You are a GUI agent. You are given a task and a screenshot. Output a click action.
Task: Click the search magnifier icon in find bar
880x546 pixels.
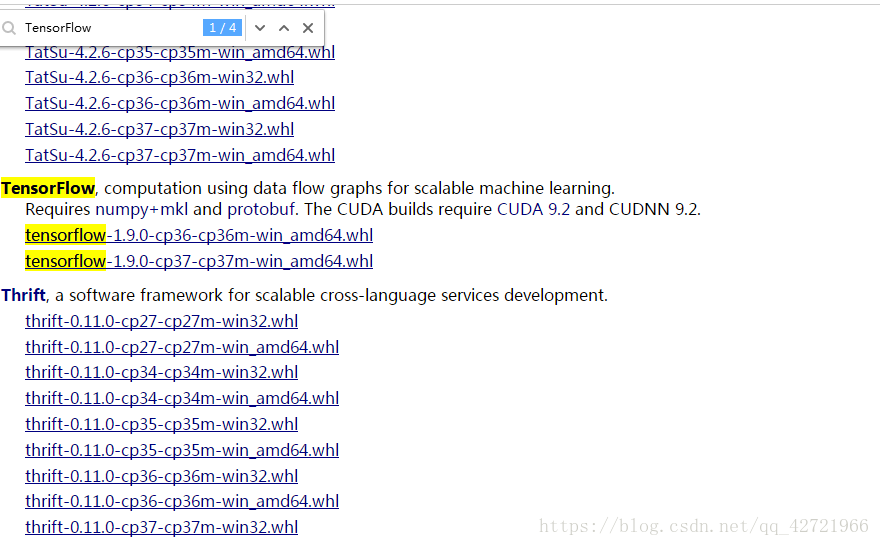coord(9,27)
